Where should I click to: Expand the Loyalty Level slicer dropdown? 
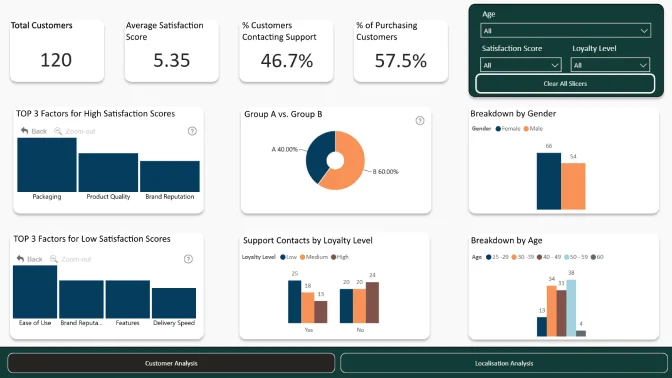[610, 65]
